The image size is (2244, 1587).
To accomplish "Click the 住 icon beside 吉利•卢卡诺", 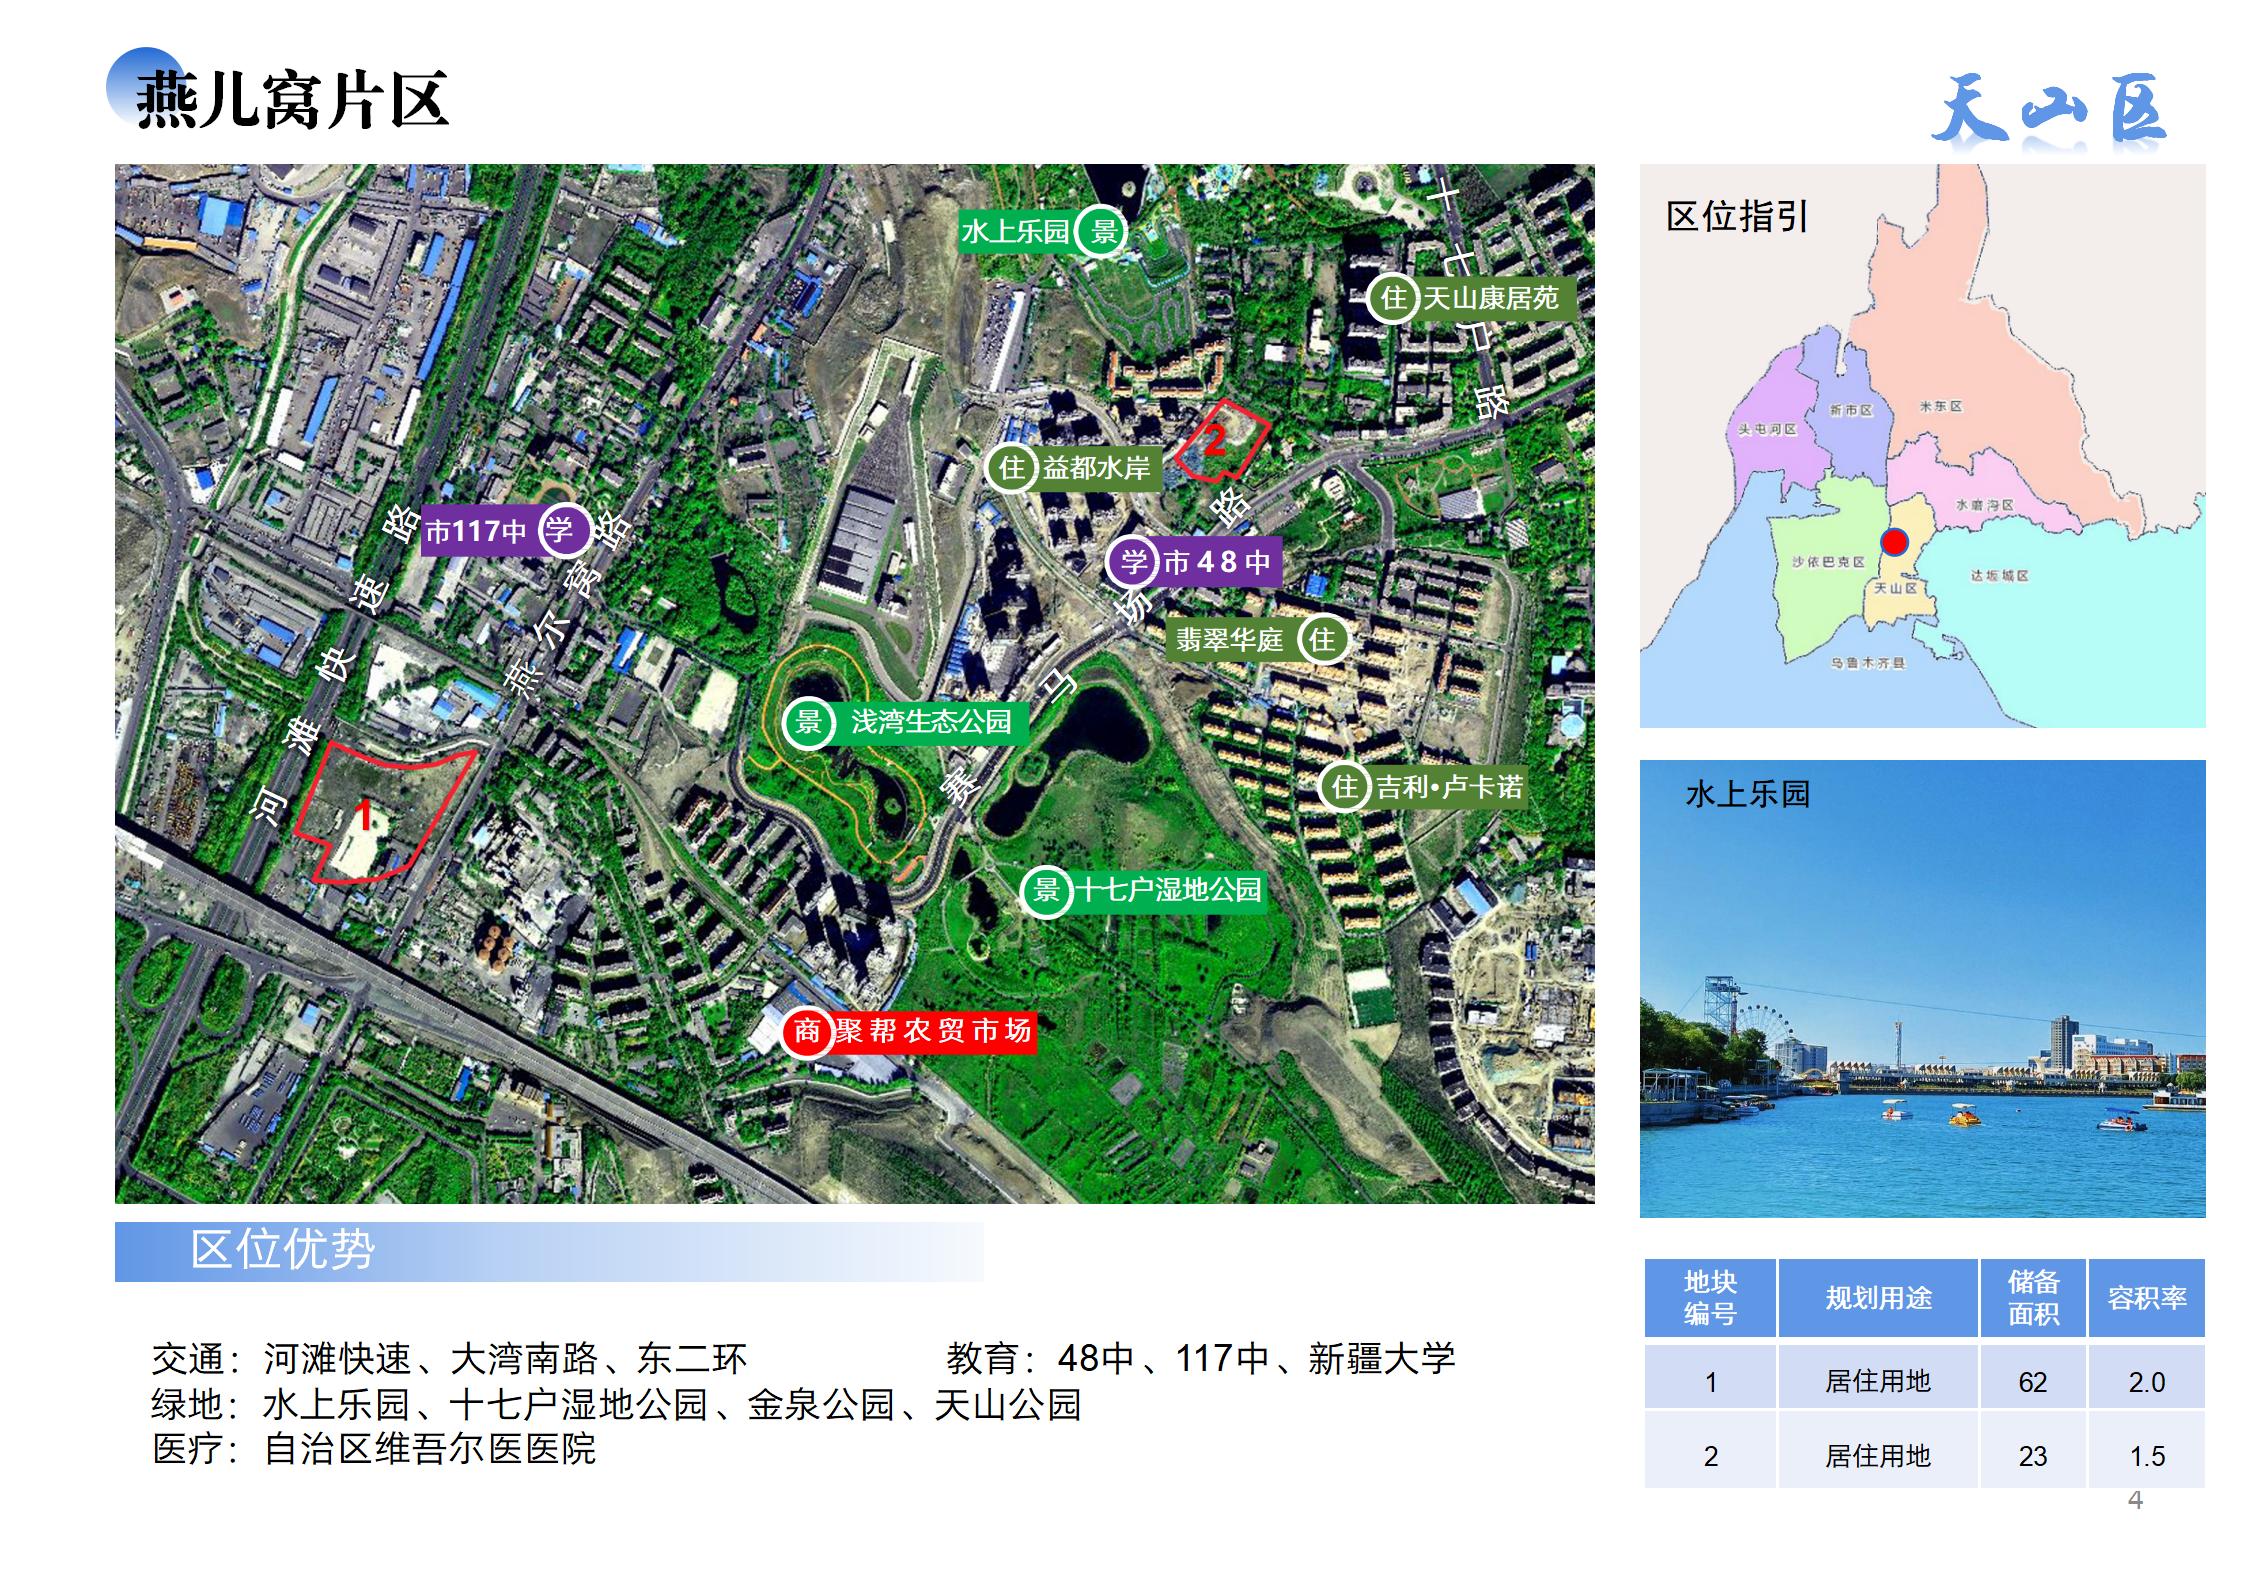I will pyautogui.click(x=1345, y=787).
